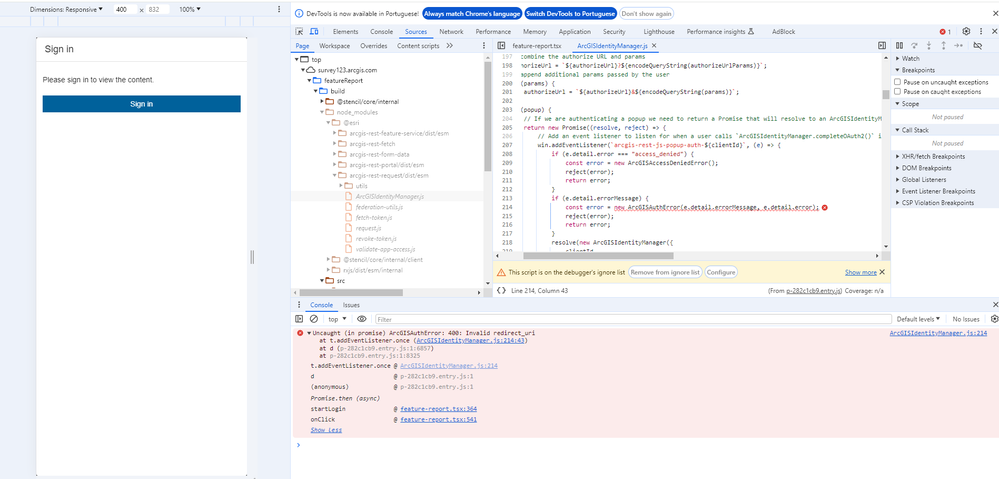Screen dimensions: 999x479
Task: Click the resume script execution icon
Action: click(x=899, y=45)
